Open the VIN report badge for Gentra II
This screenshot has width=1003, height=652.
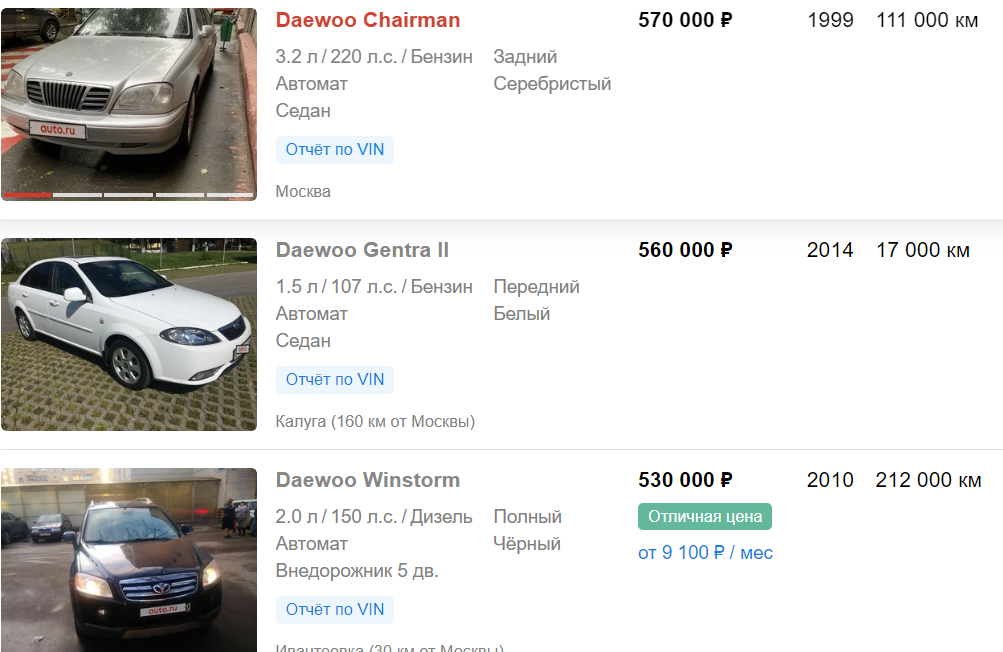coord(335,380)
